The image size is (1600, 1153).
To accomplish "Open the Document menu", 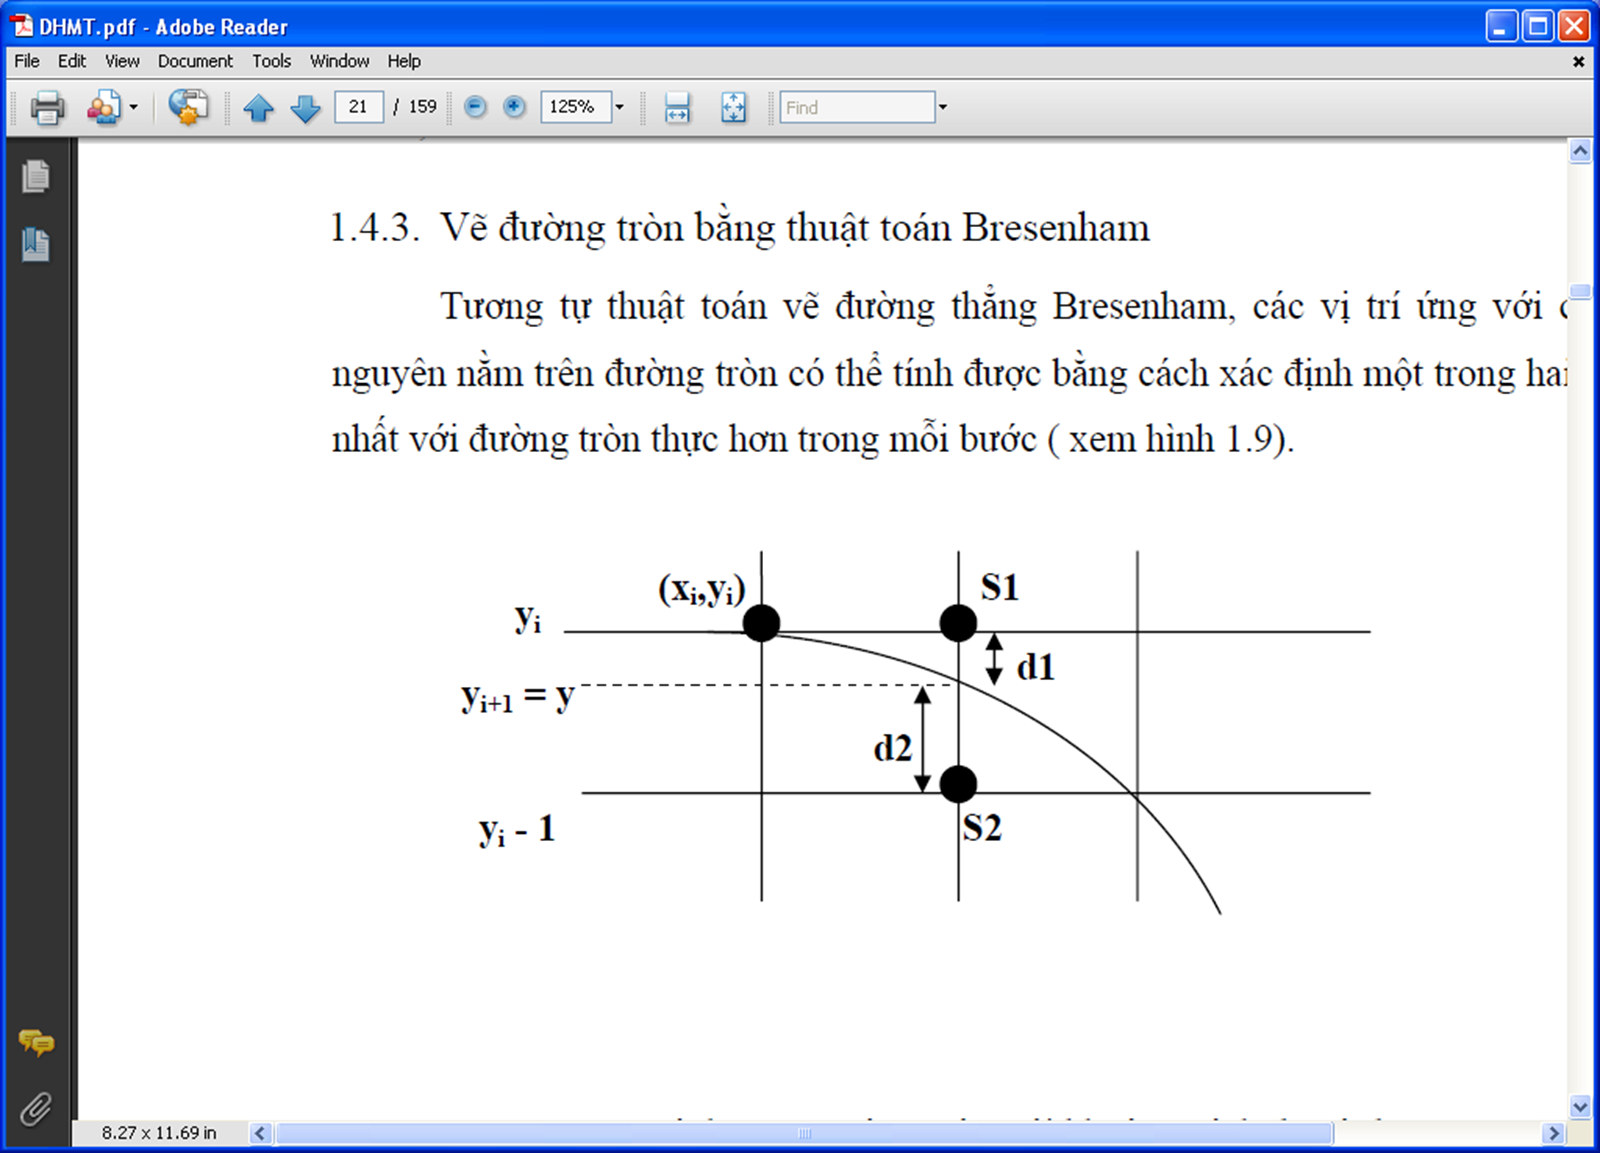I will point(195,61).
